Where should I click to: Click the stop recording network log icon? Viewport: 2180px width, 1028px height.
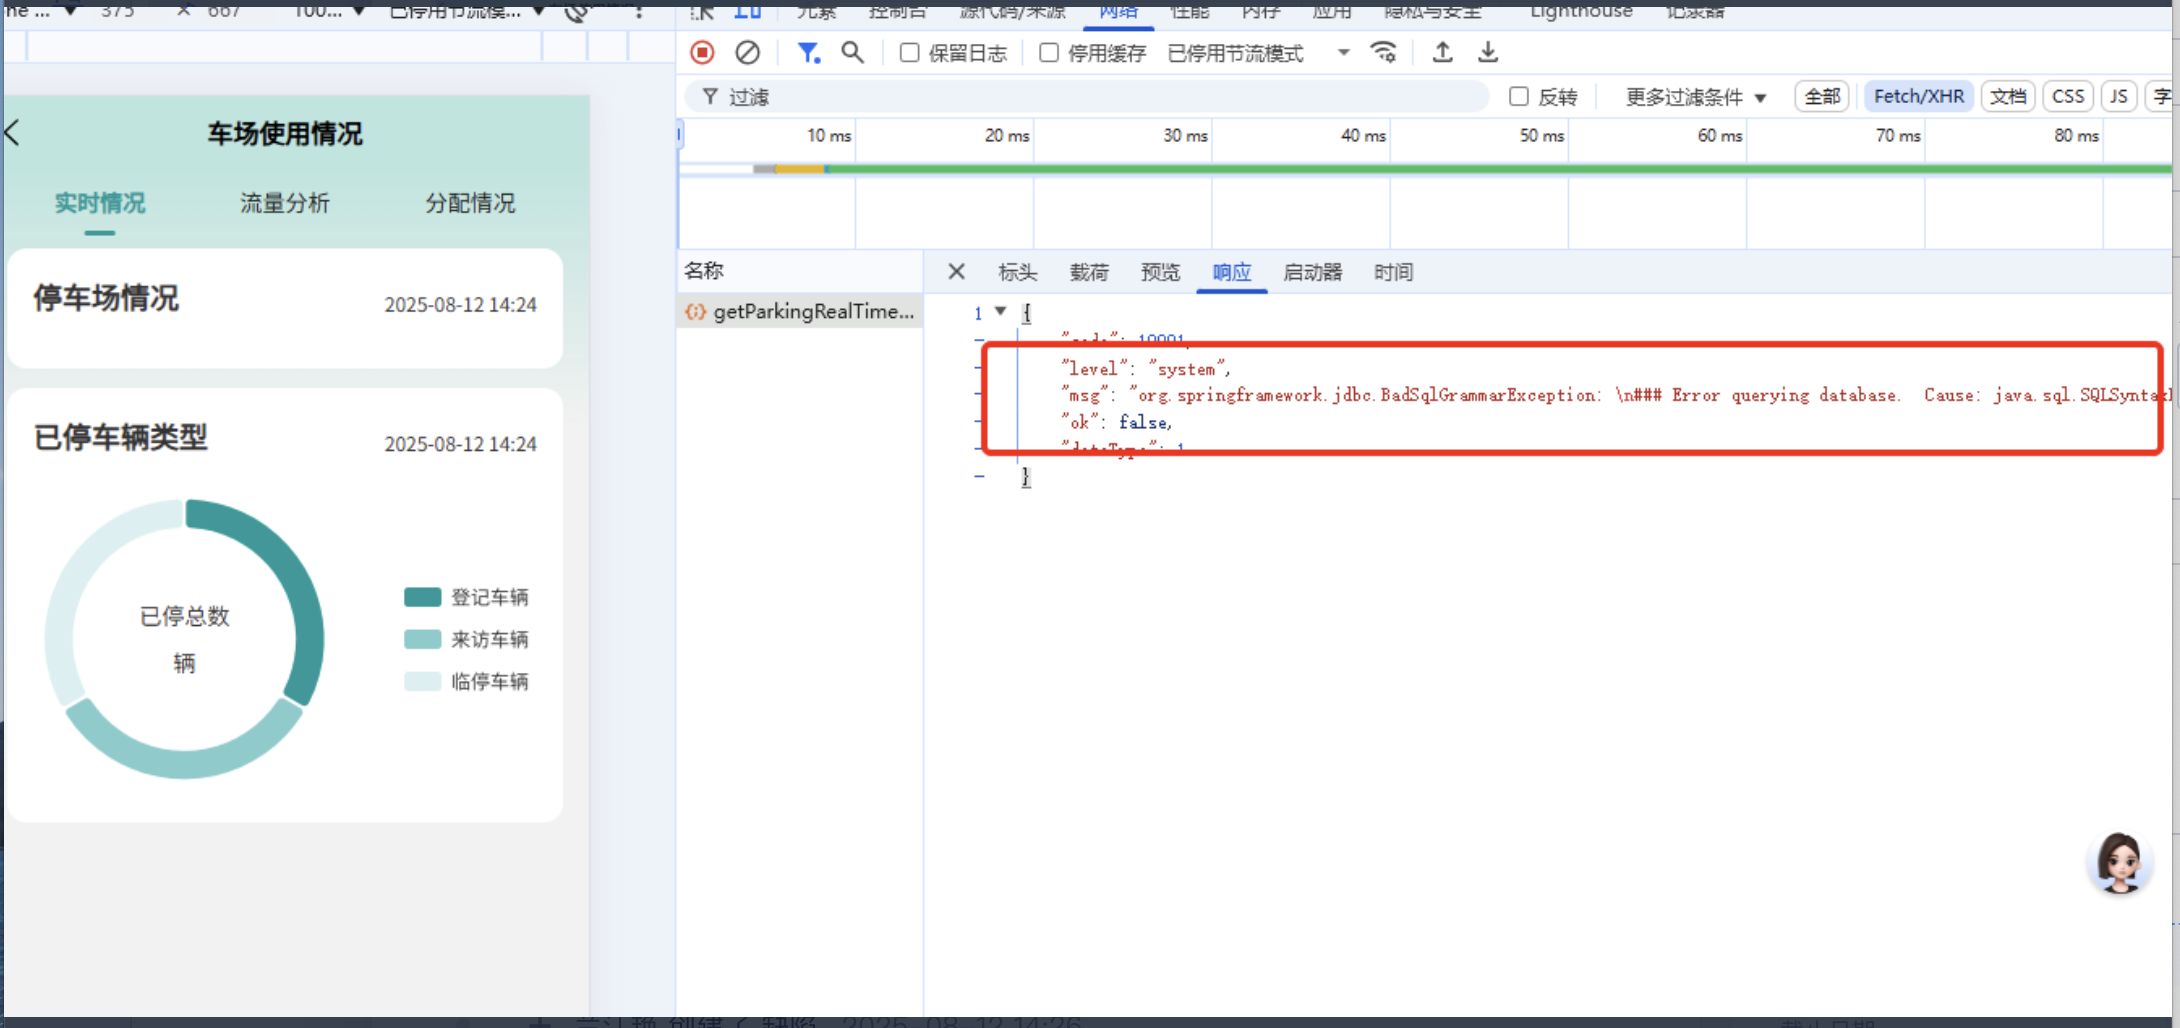click(702, 52)
